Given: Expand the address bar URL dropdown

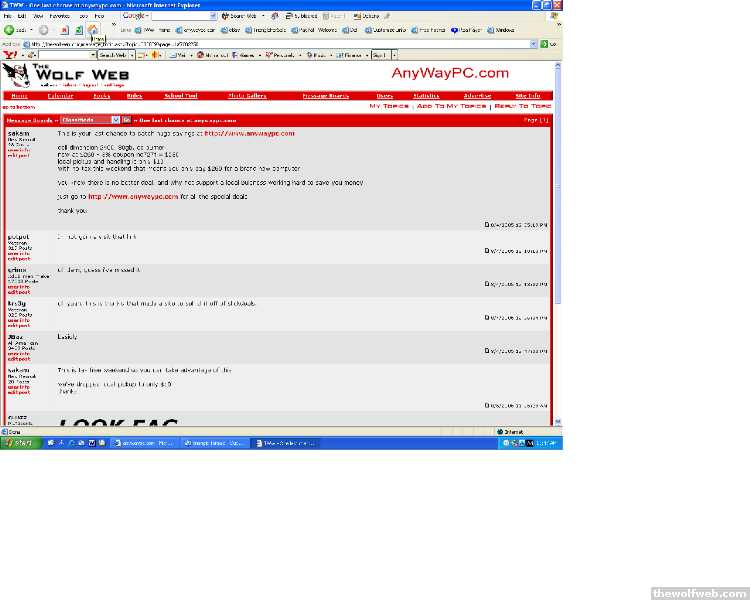Looking at the screenshot, I should click(532, 44).
